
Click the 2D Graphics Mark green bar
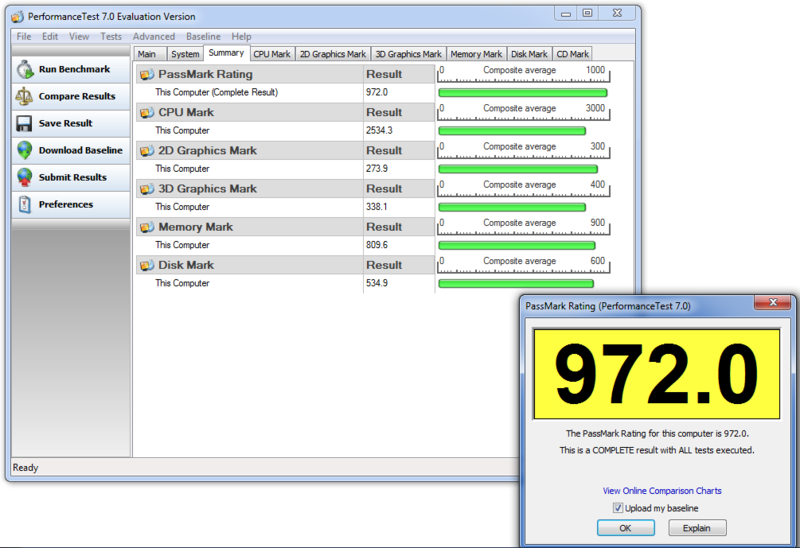point(518,169)
